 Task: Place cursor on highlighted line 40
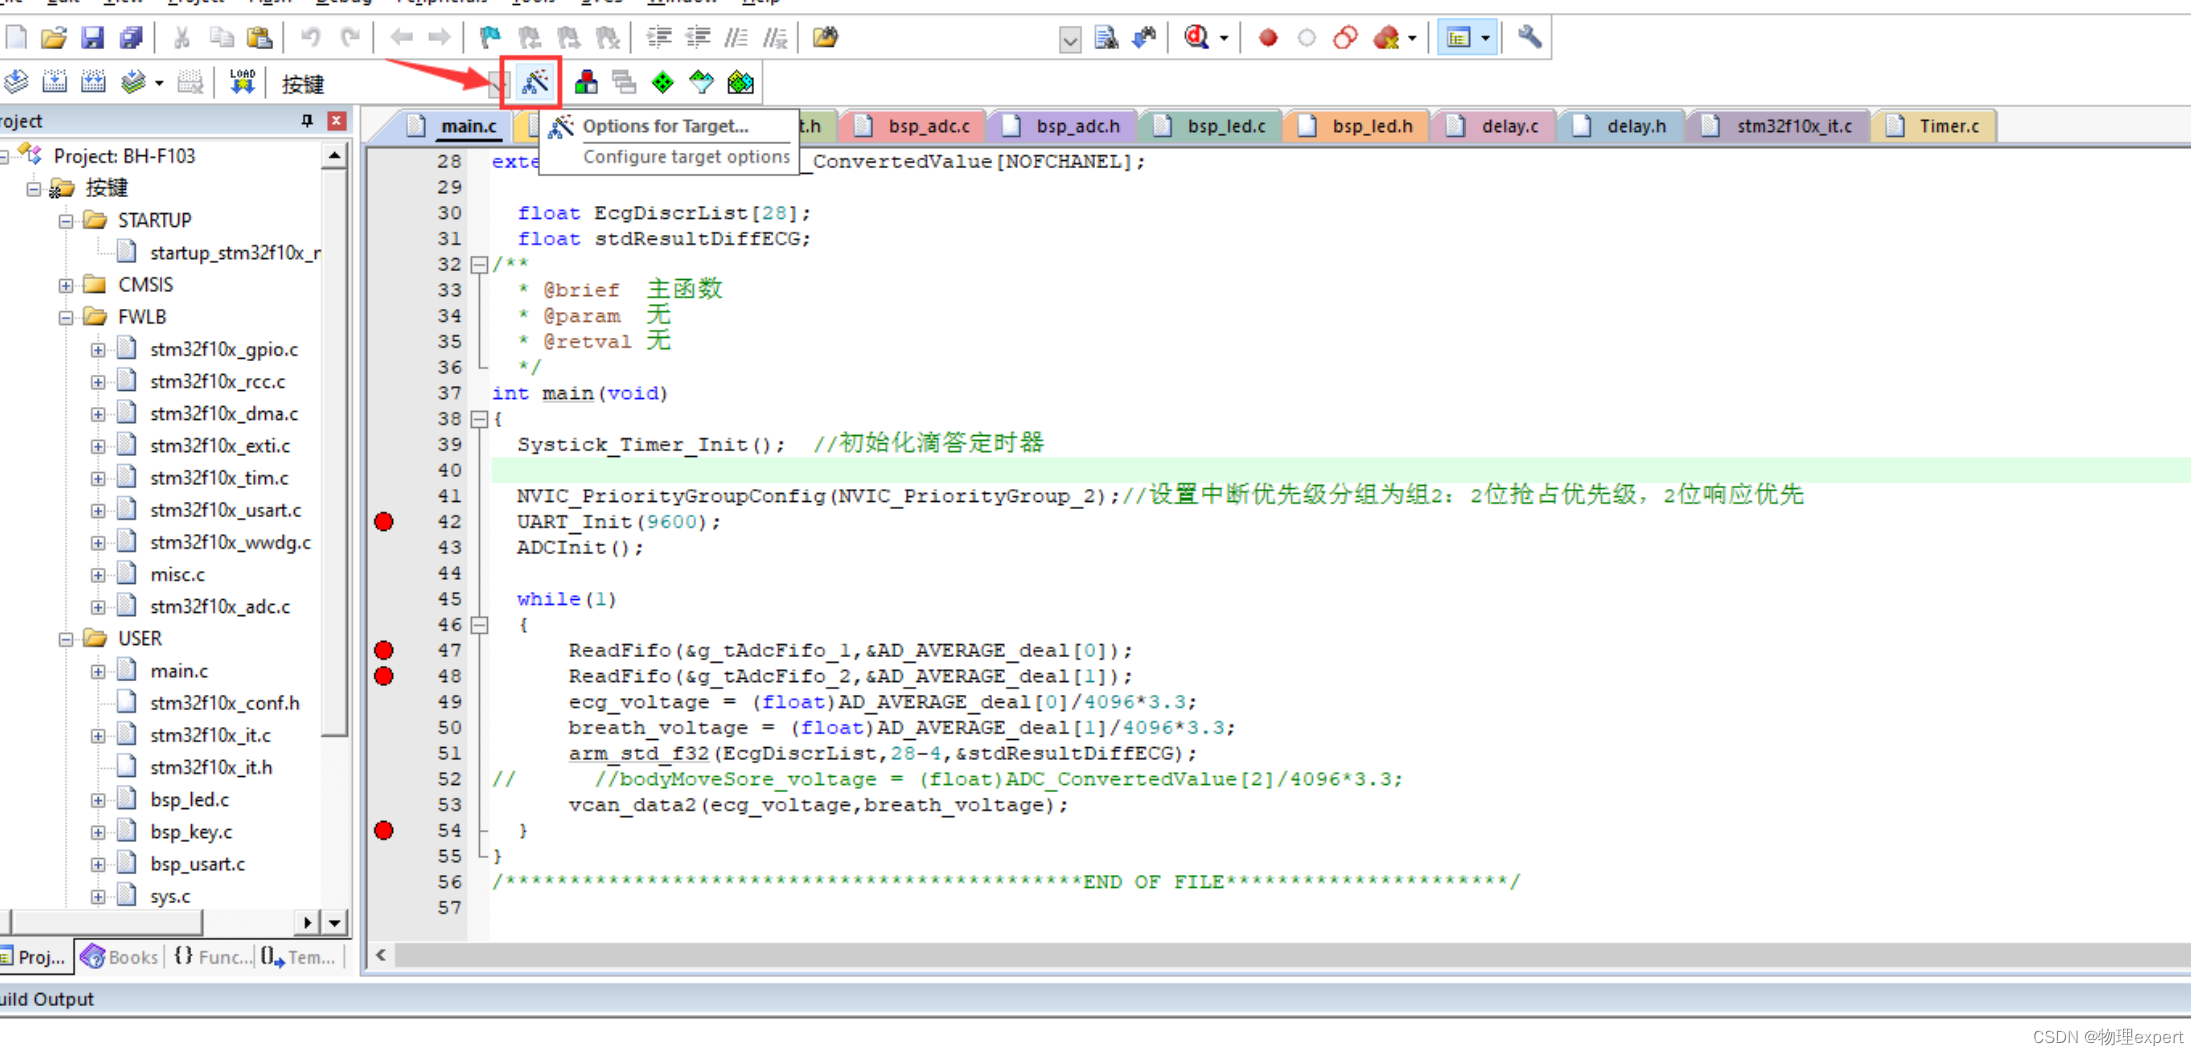pyautogui.click(x=1340, y=471)
